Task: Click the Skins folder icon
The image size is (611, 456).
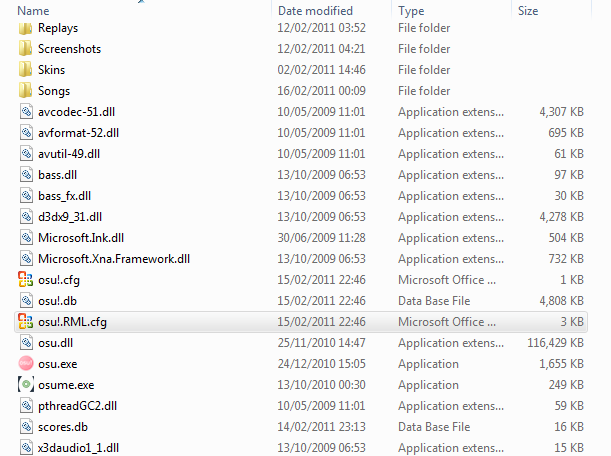Action: click(25, 70)
